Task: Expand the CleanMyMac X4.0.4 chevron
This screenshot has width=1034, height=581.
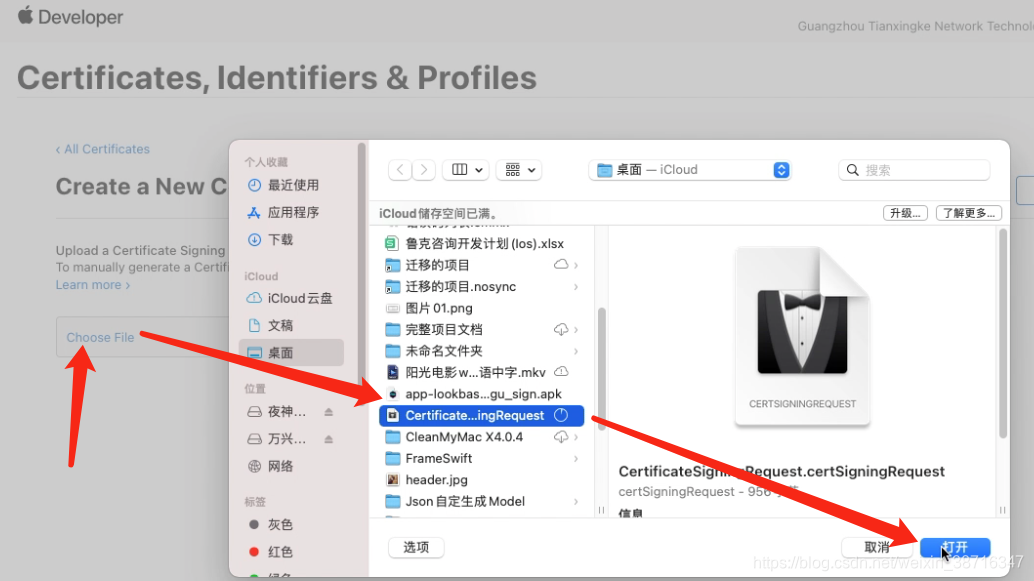Action: tap(576, 437)
